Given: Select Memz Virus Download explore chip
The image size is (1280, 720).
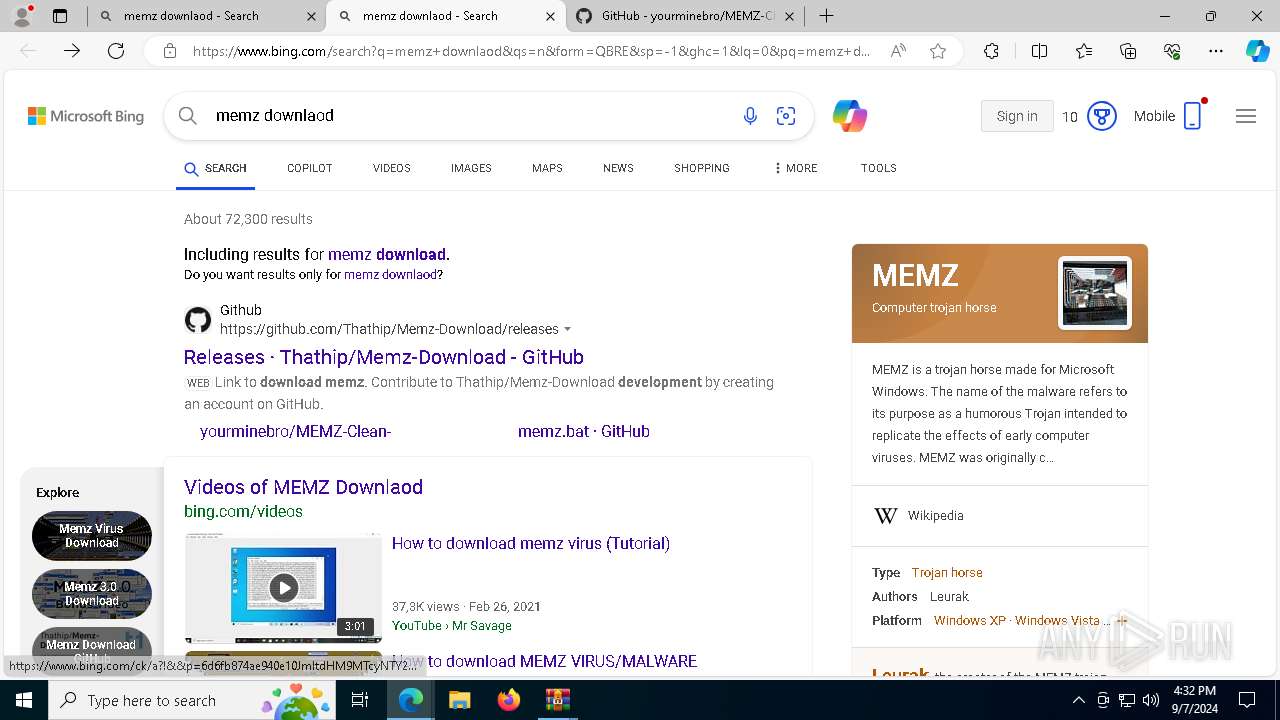Looking at the screenshot, I should [x=92, y=536].
